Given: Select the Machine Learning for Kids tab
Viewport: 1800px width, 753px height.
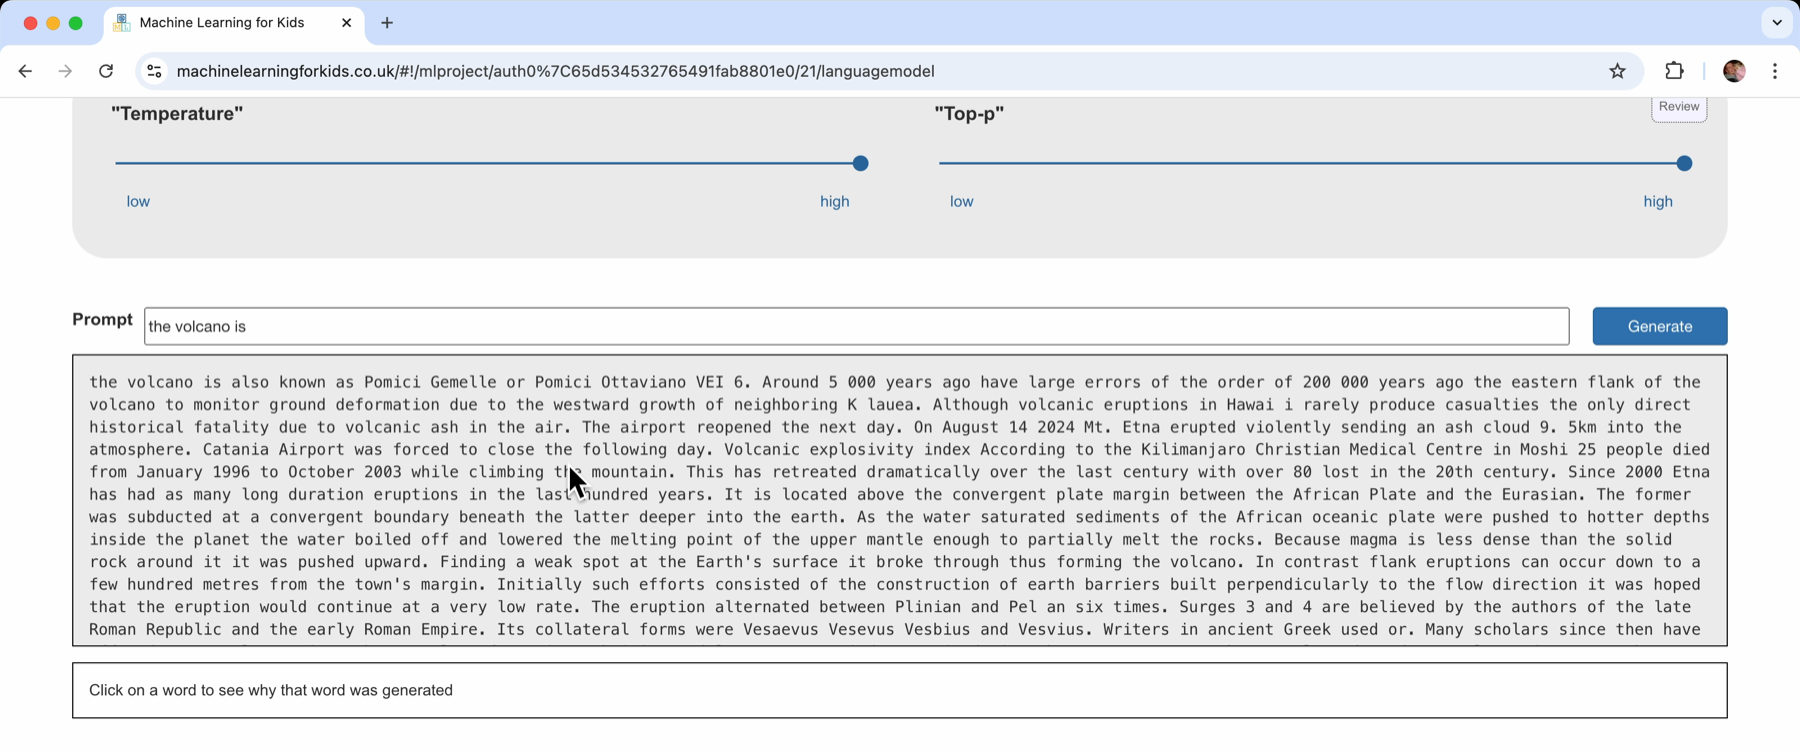Looking at the screenshot, I should point(222,23).
